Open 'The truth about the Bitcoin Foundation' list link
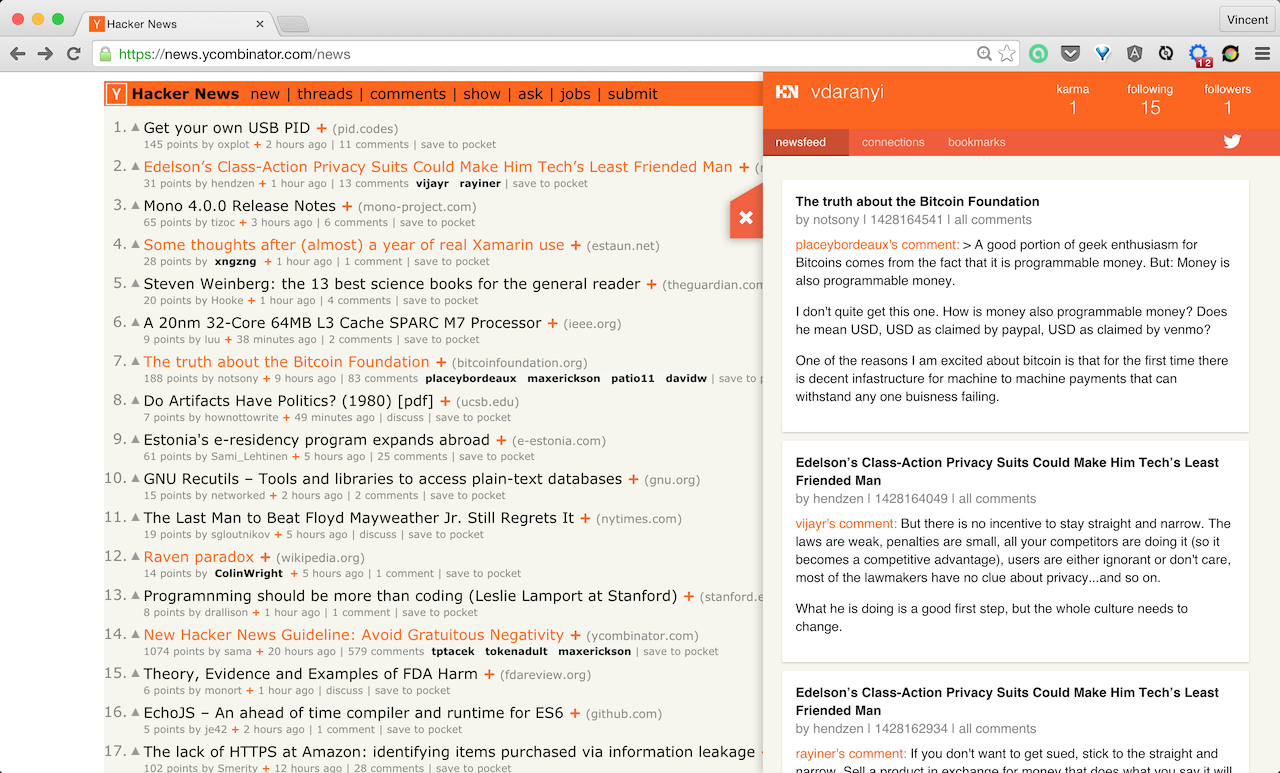The height and width of the screenshot is (773, 1280). (x=286, y=362)
